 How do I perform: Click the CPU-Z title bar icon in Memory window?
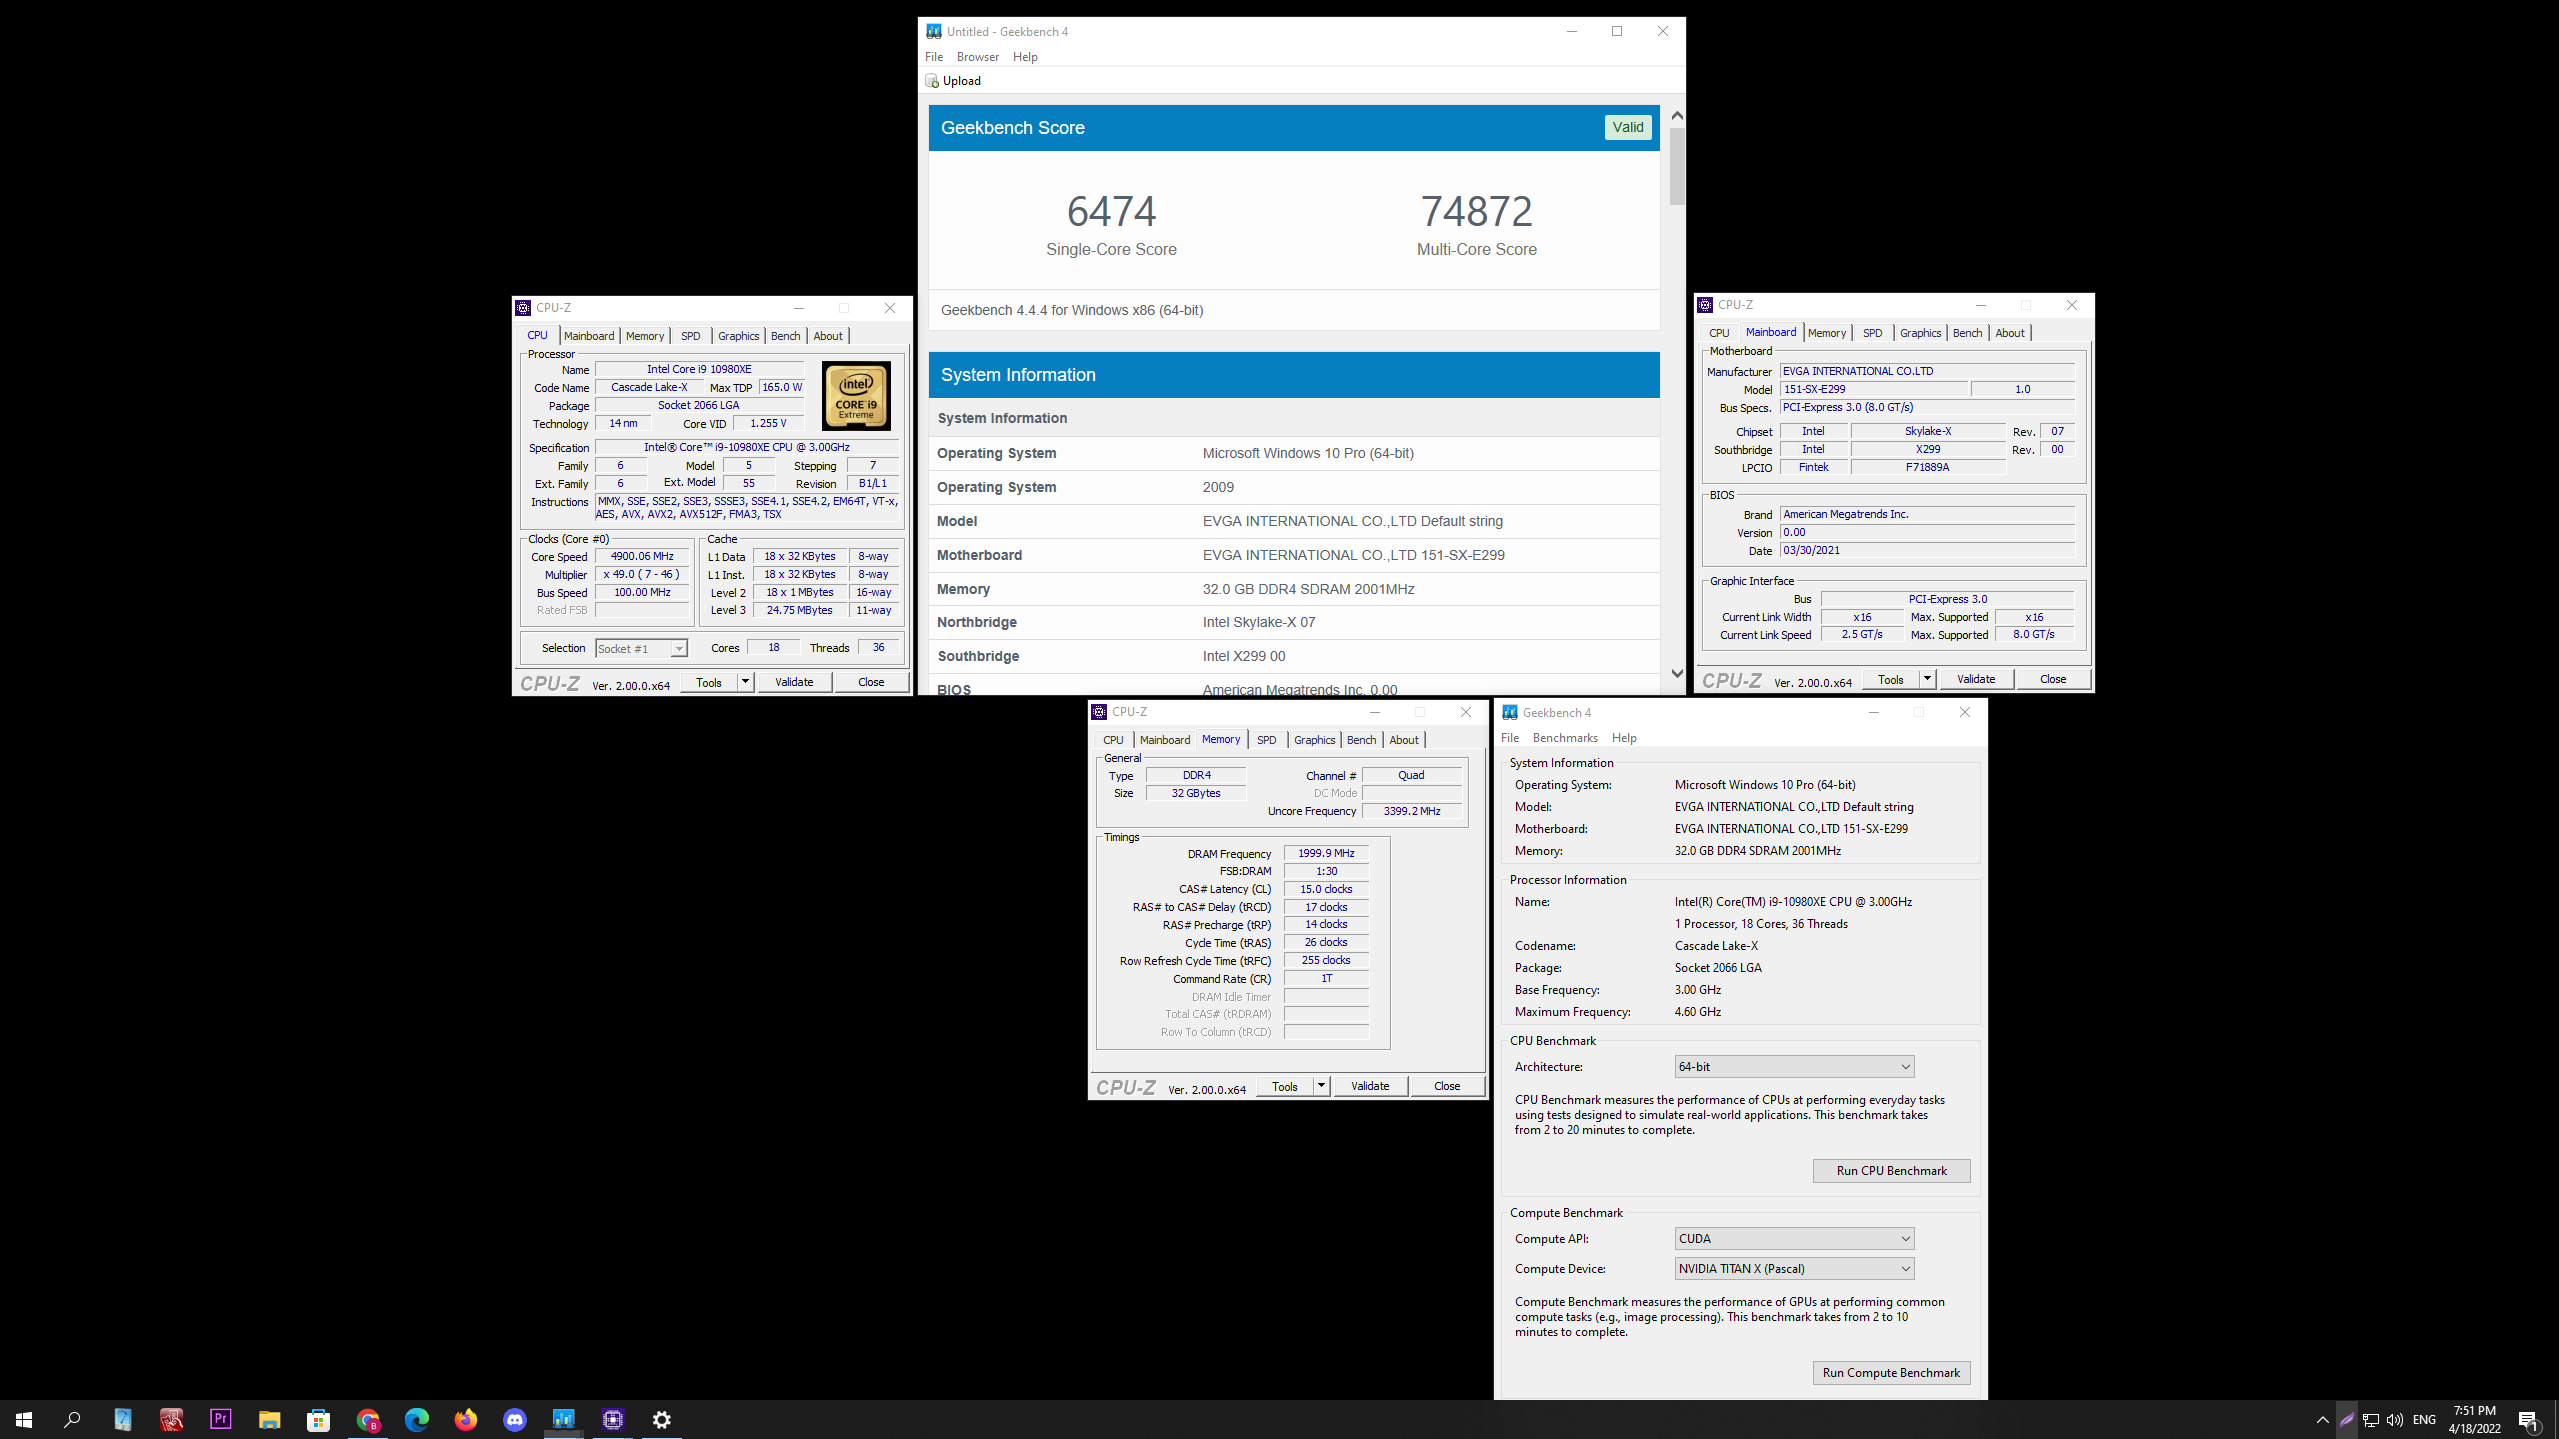1099,712
